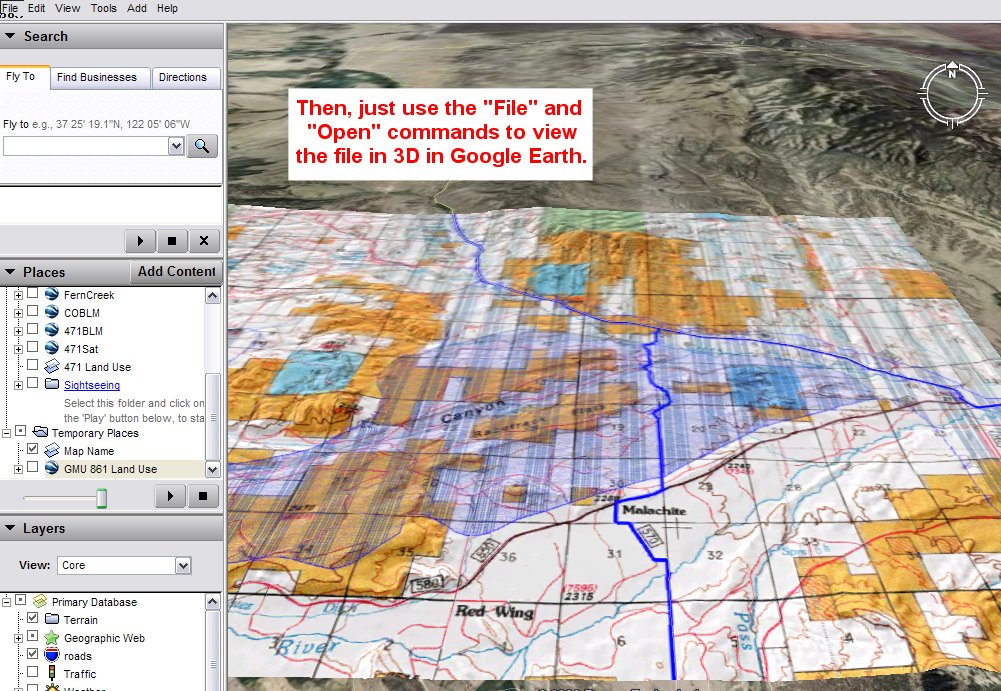Uncheck the Terrain layer checkbox

pos(33,619)
